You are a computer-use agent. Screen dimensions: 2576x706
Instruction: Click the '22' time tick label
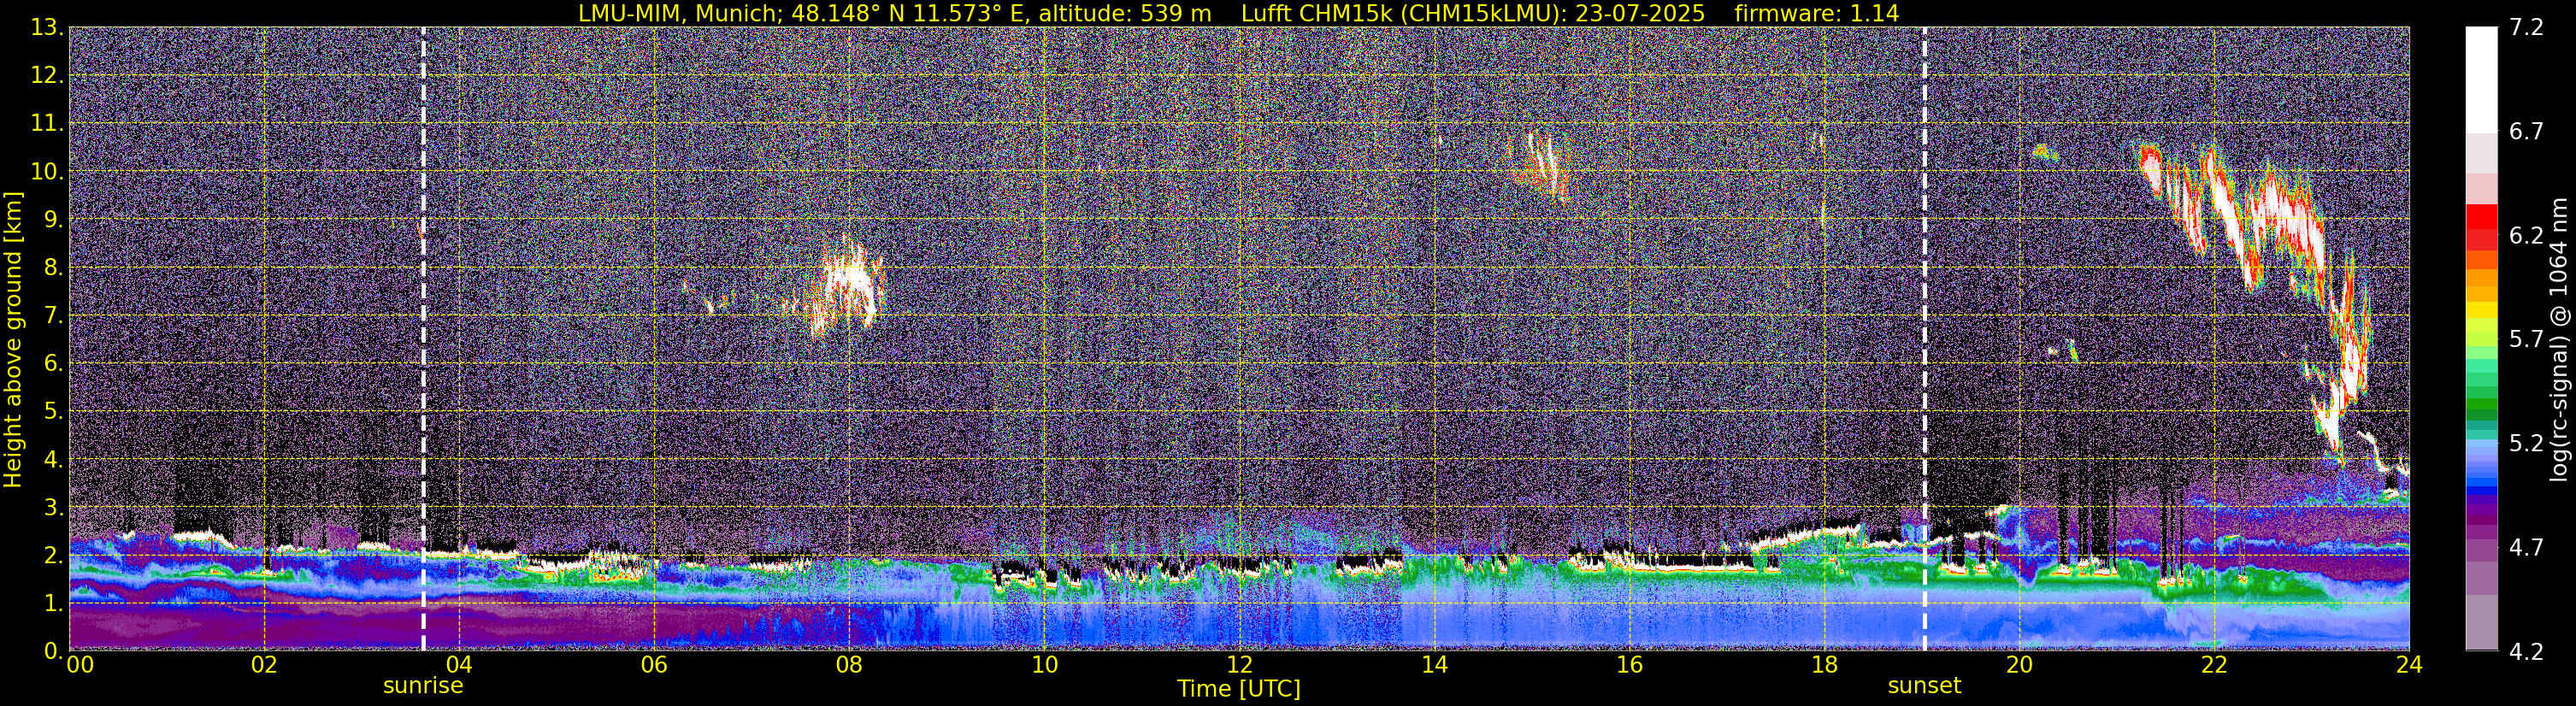pos(2214,665)
